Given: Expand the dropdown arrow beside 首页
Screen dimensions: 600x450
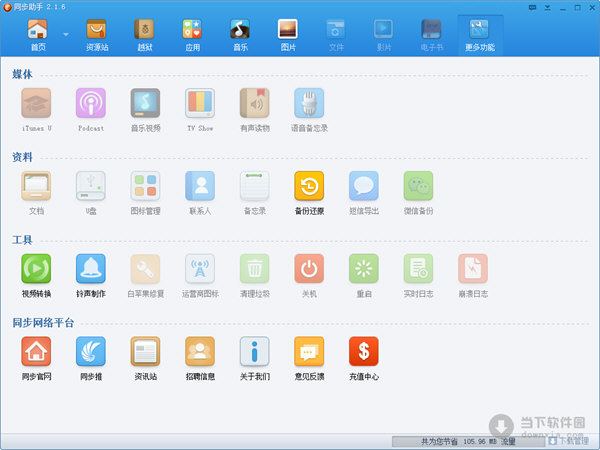Looking at the screenshot, I should (x=66, y=34).
